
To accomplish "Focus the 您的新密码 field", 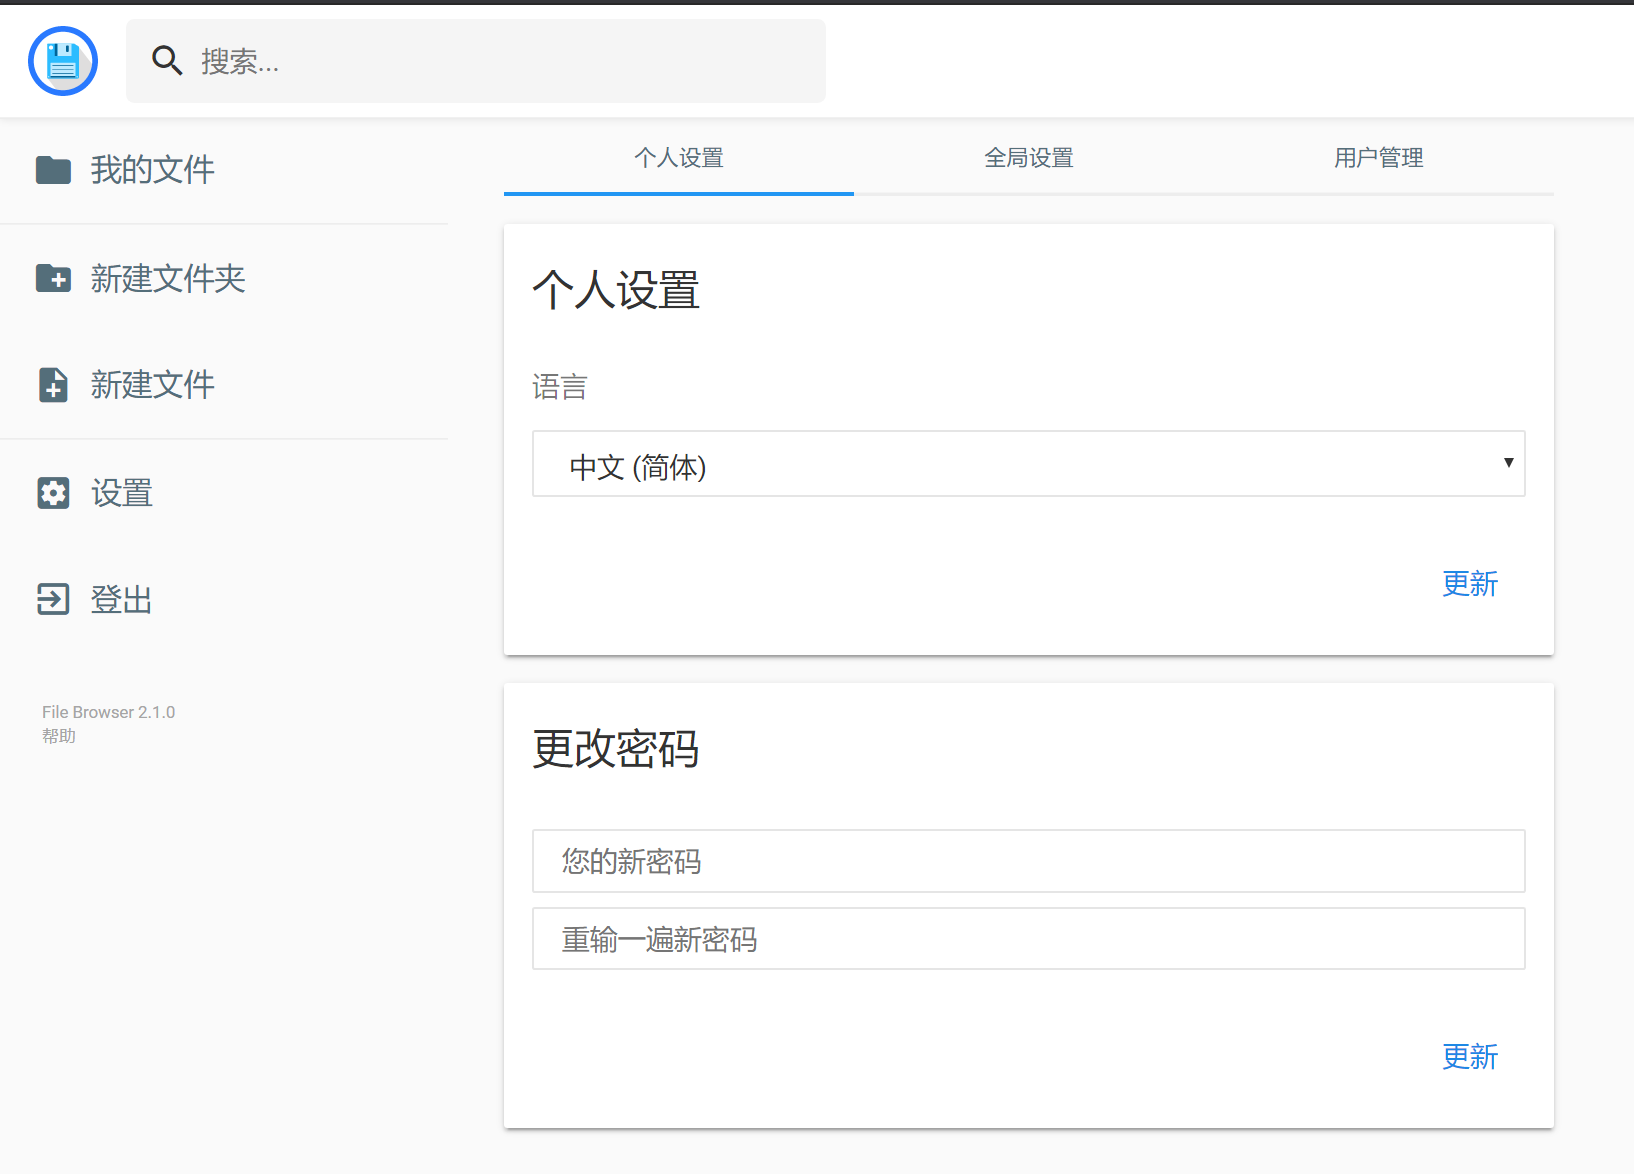I will [1029, 861].
